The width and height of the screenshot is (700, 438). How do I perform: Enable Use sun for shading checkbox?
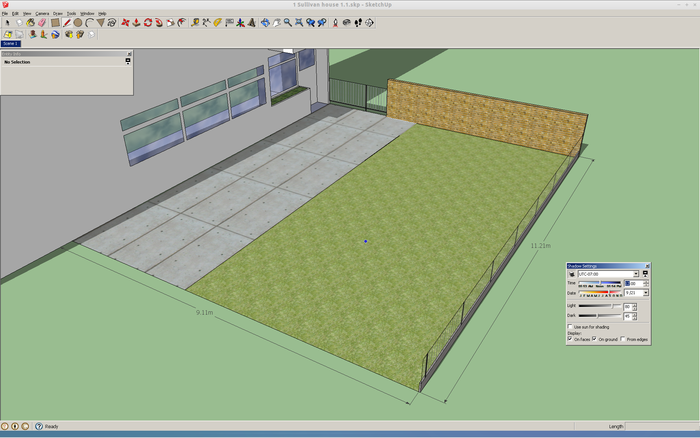[570, 327]
